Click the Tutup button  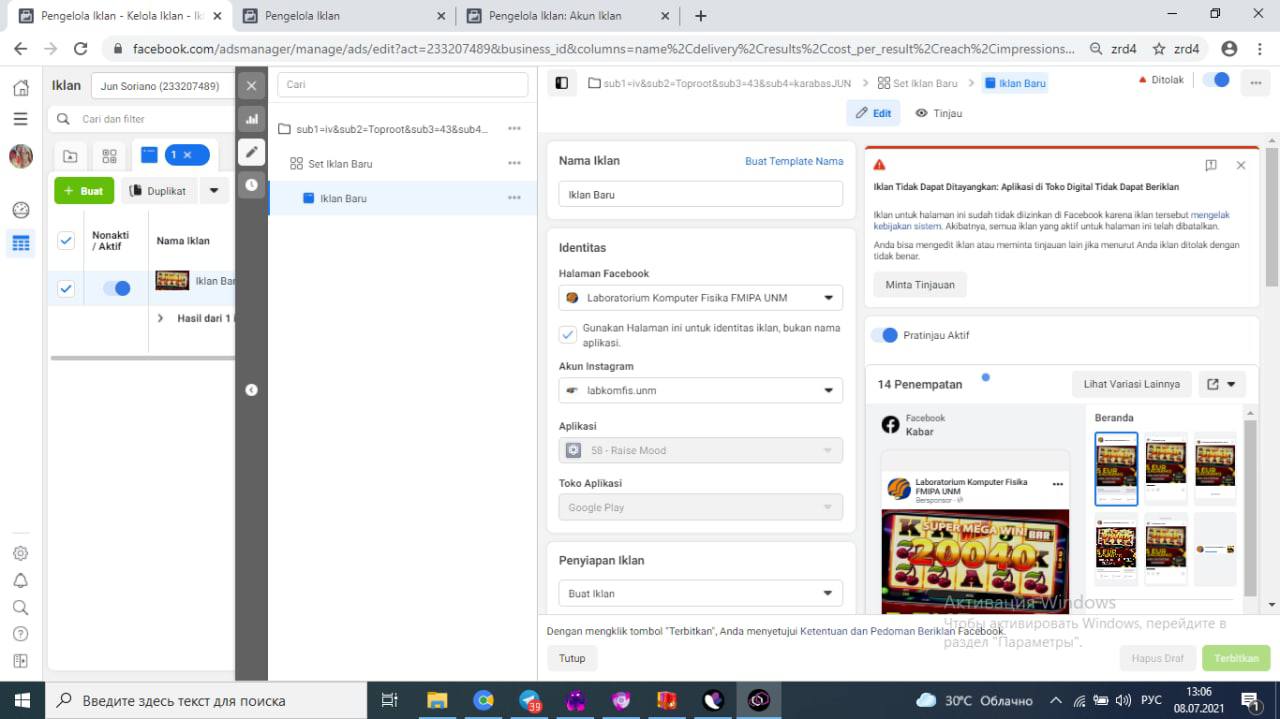click(x=572, y=658)
